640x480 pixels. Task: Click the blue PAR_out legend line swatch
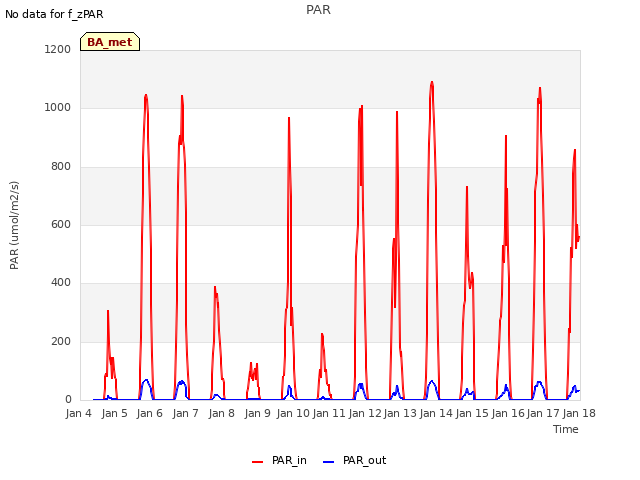[x=329, y=462]
